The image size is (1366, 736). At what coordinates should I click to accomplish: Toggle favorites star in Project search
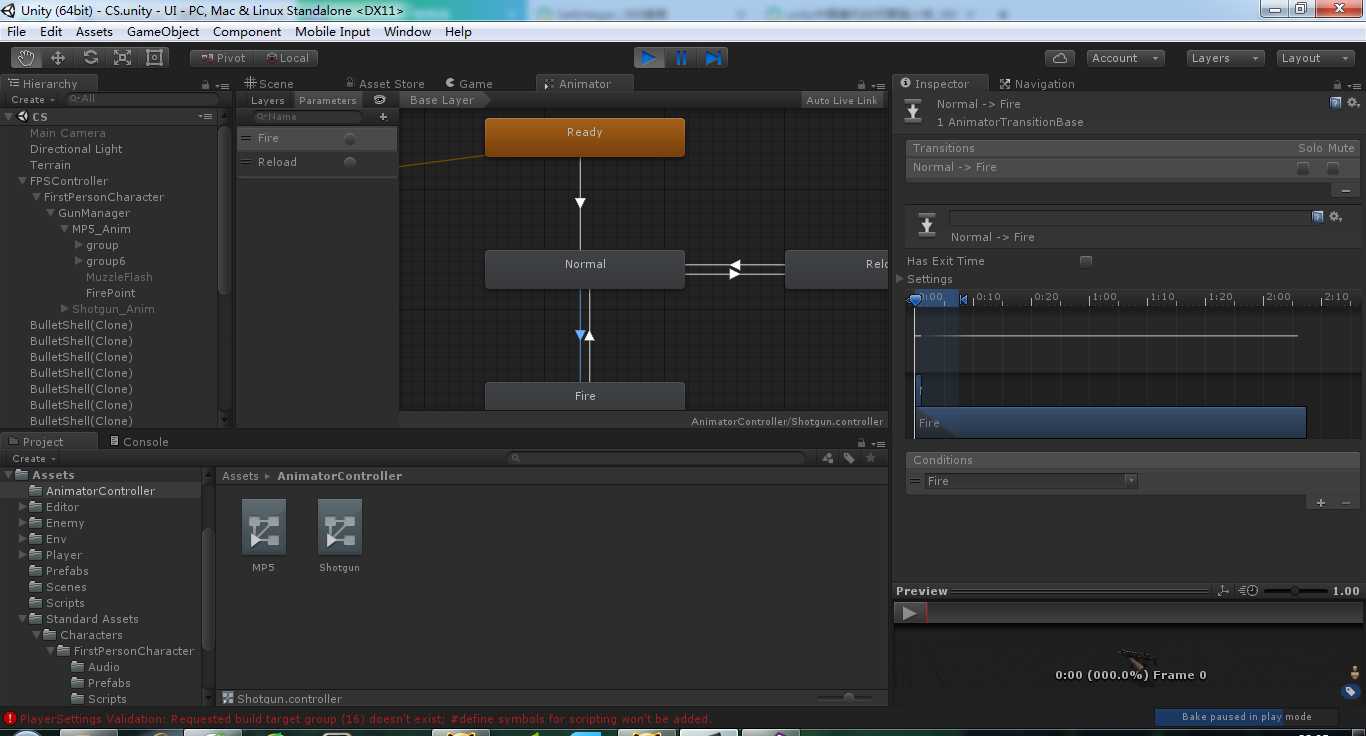click(871, 458)
